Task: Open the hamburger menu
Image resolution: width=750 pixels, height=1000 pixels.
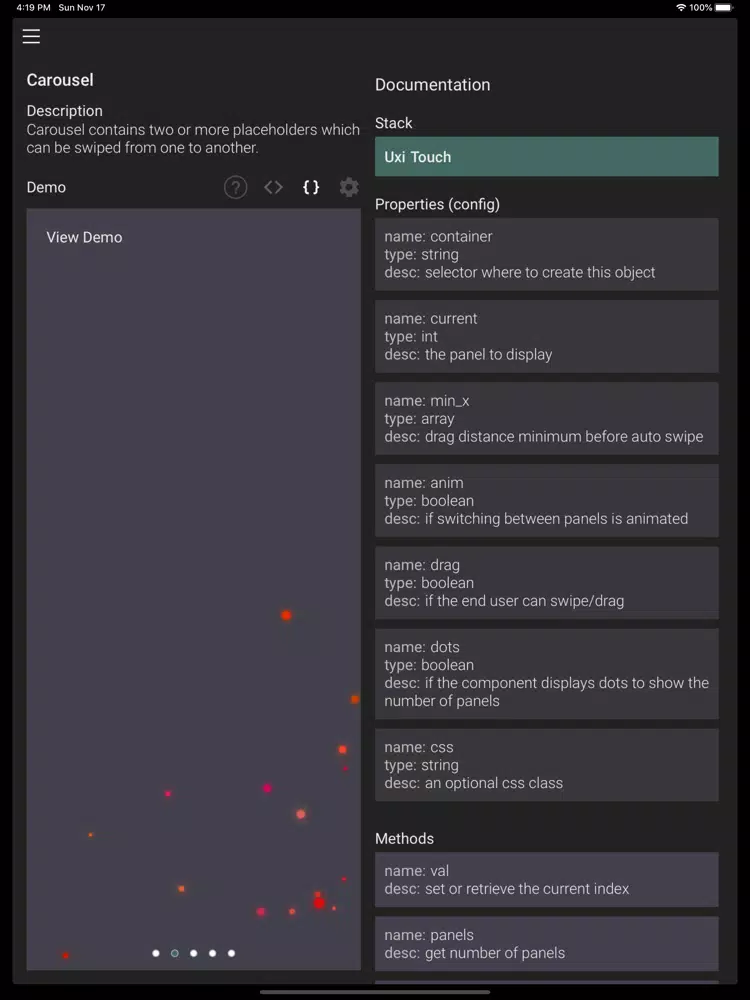Action: (32, 37)
